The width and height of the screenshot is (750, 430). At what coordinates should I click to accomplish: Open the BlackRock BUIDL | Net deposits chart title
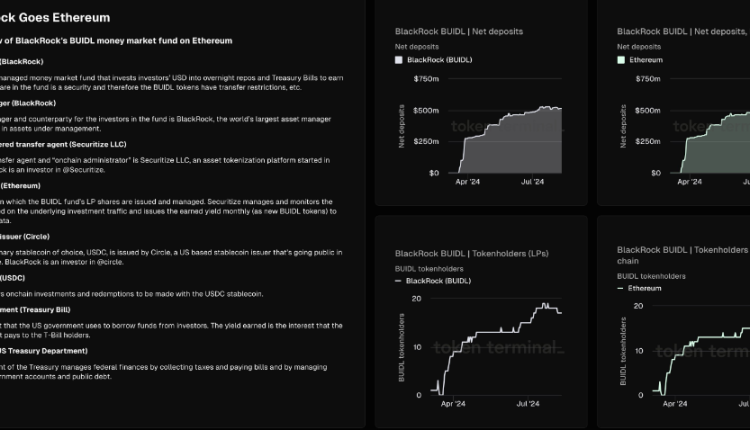[459, 32]
